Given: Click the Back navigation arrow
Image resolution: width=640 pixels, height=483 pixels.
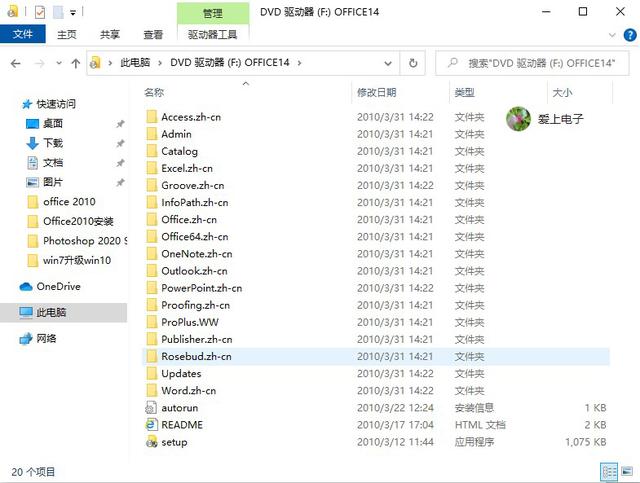Looking at the screenshot, I should [x=16, y=63].
